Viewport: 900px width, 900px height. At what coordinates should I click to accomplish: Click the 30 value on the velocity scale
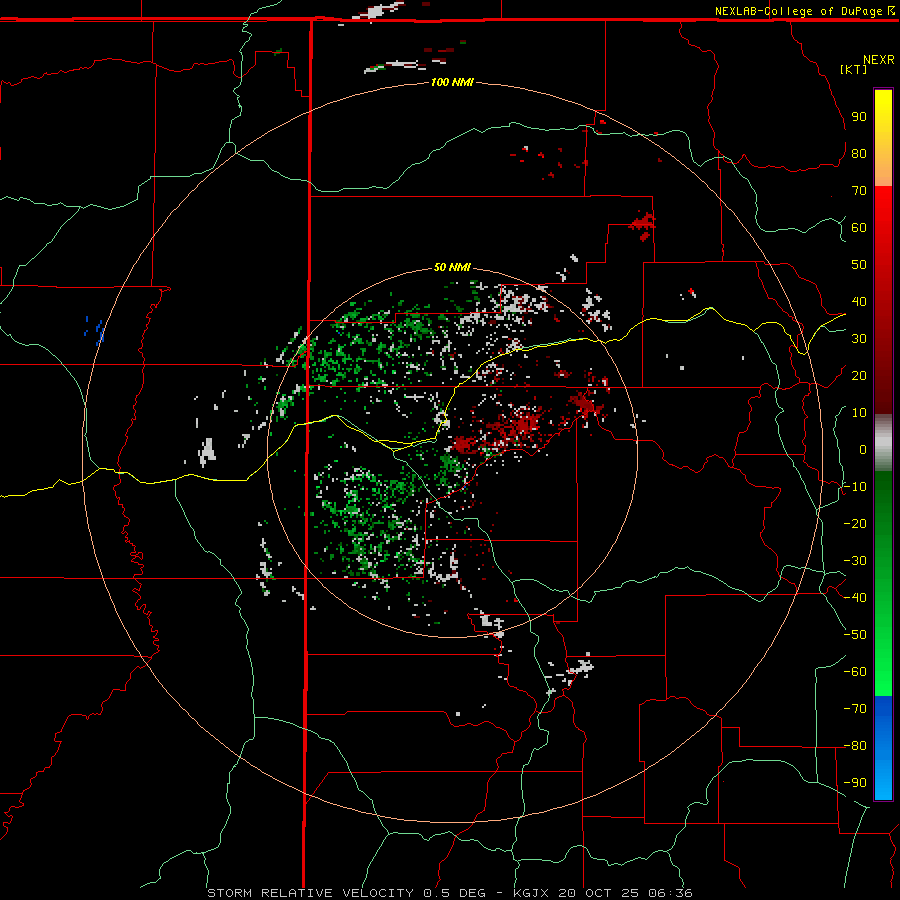click(859, 339)
